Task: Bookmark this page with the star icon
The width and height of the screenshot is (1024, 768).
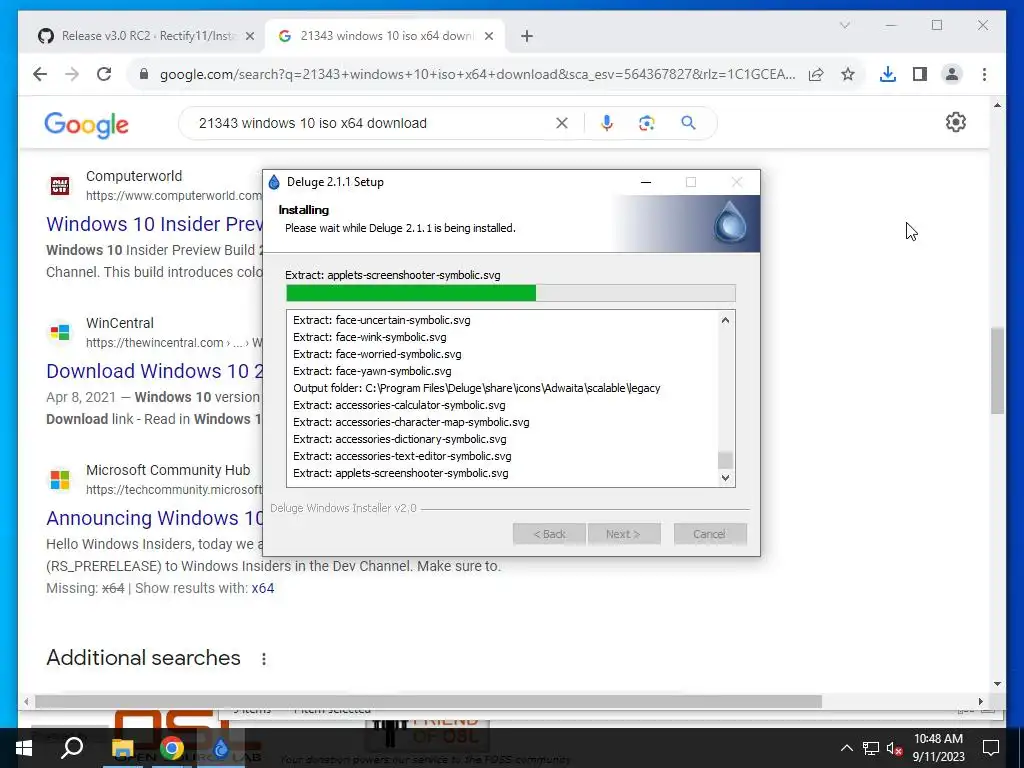Action: (848, 74)
